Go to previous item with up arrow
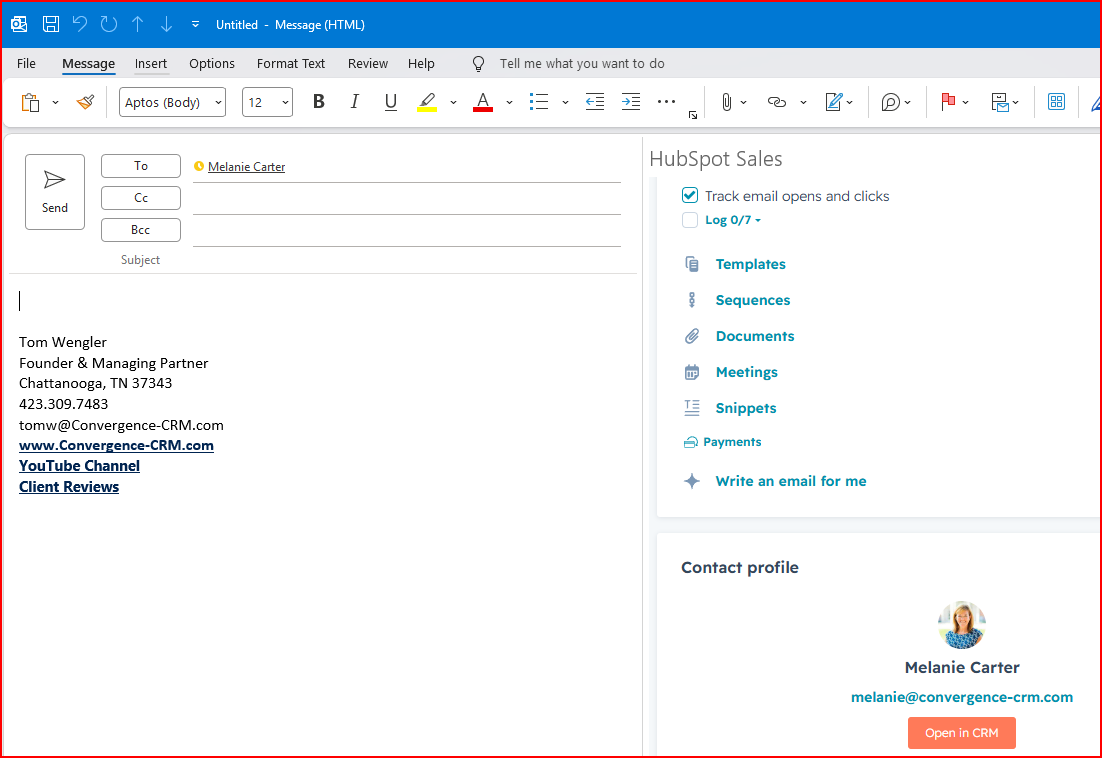The width and height of the screenshot is (1102, 758). (138, 24)
